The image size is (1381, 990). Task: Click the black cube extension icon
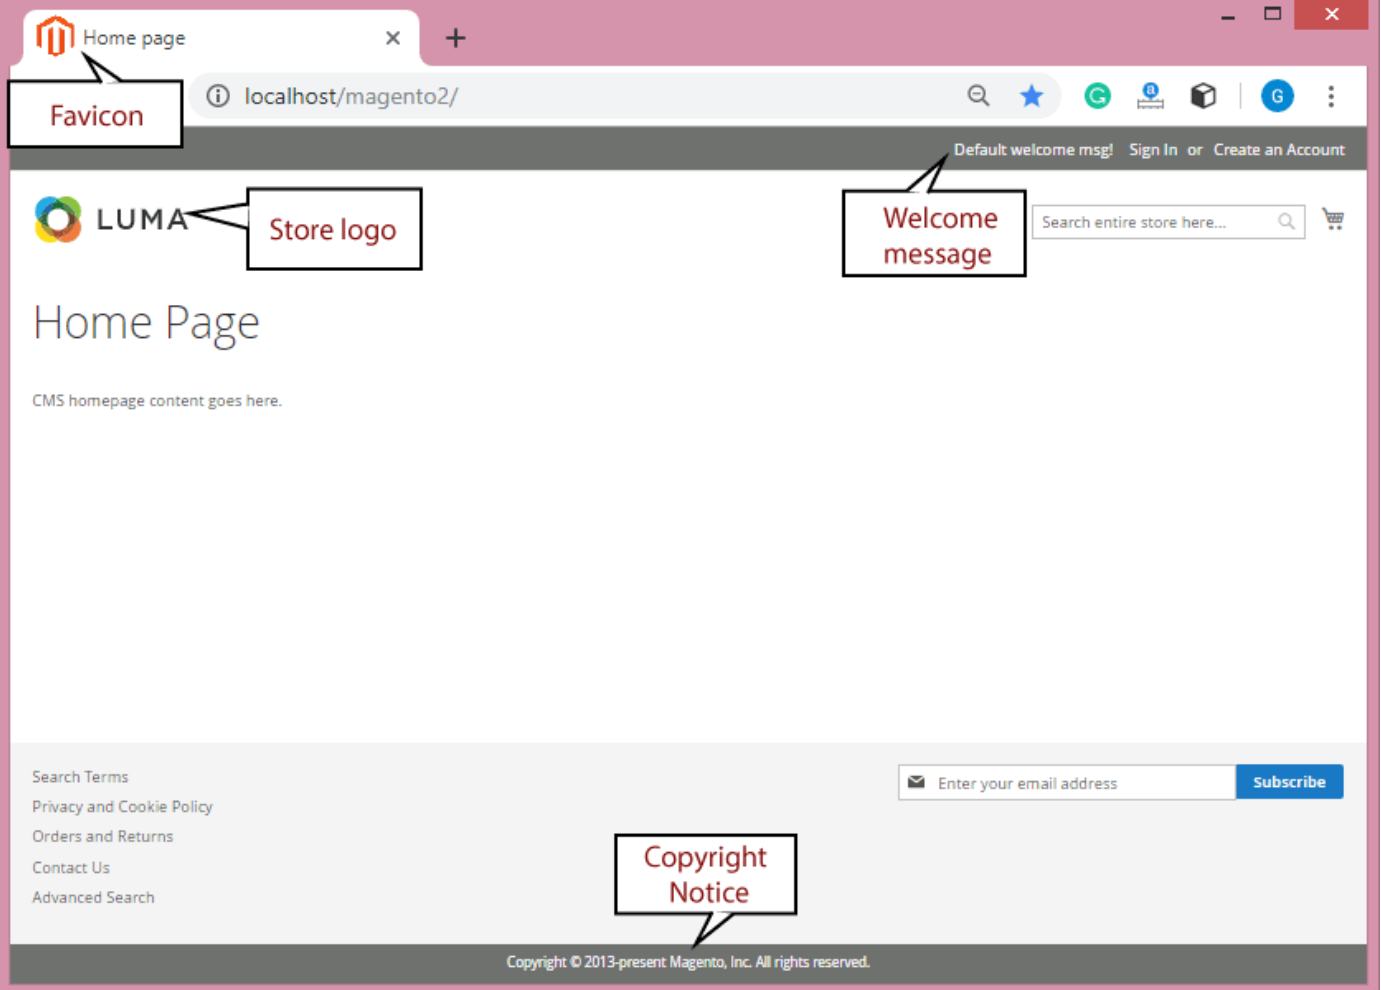[x=1203, y=96]
